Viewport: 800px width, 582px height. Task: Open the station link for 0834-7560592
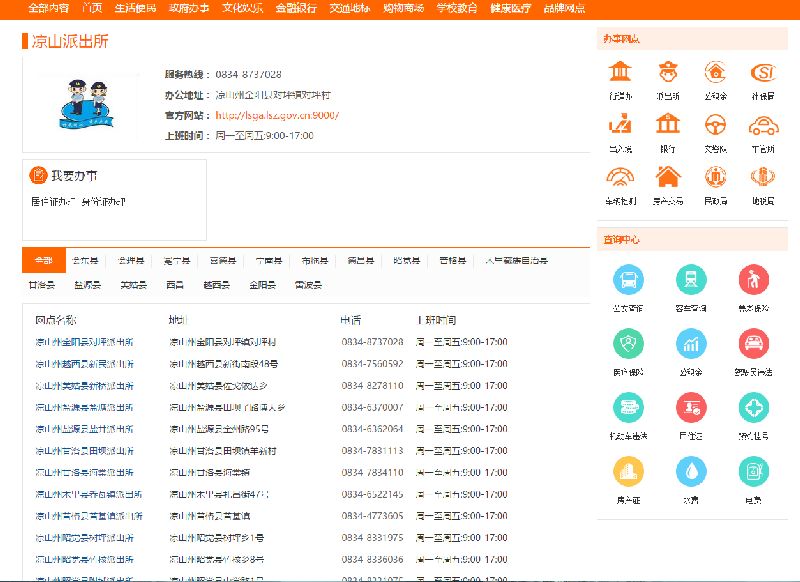point(84,364)
